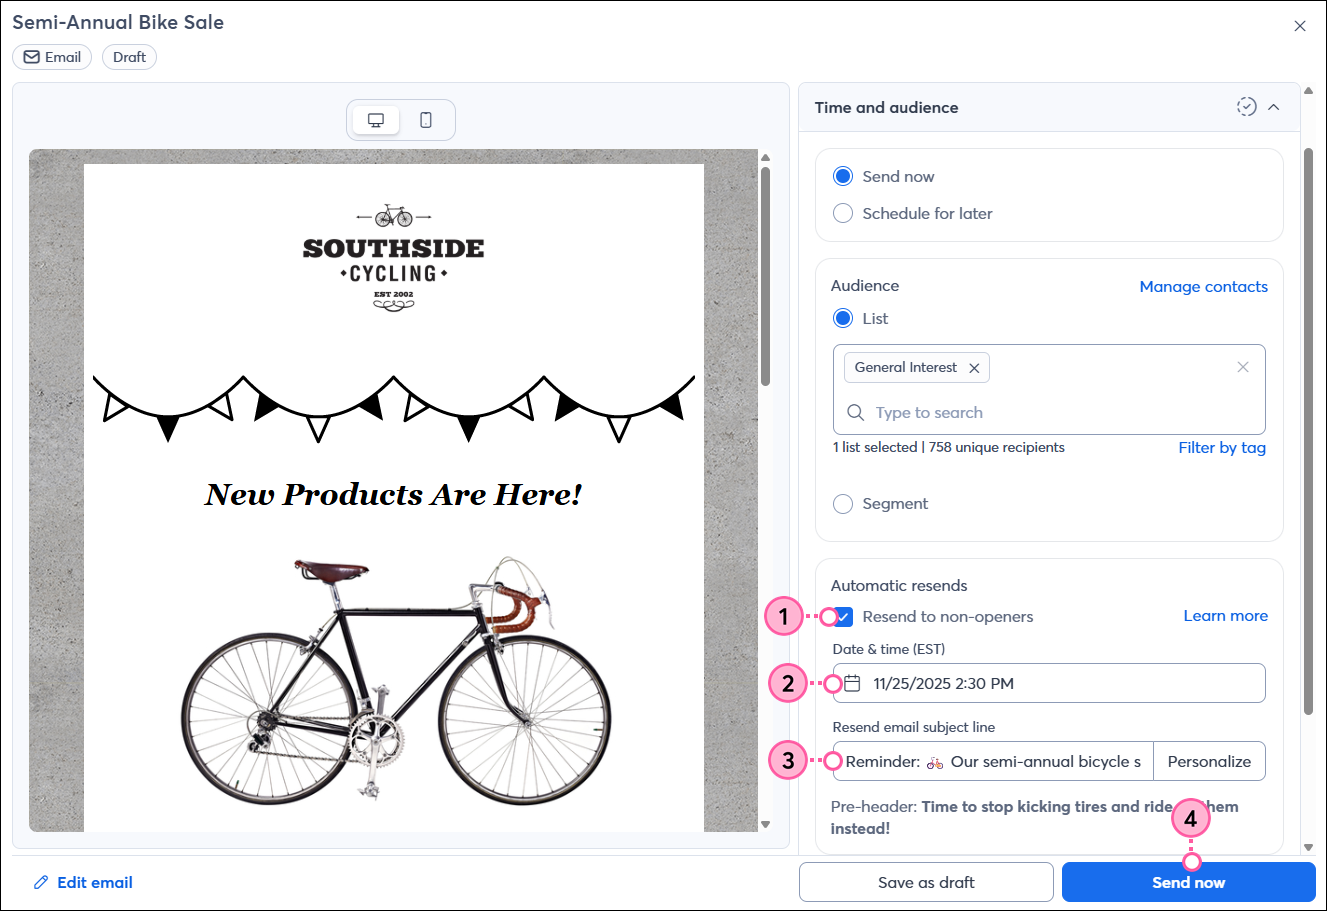The height and width of the screenshot is (911, 1327).
Task: Click the schedule status check icon
Action: (1246, 107)
